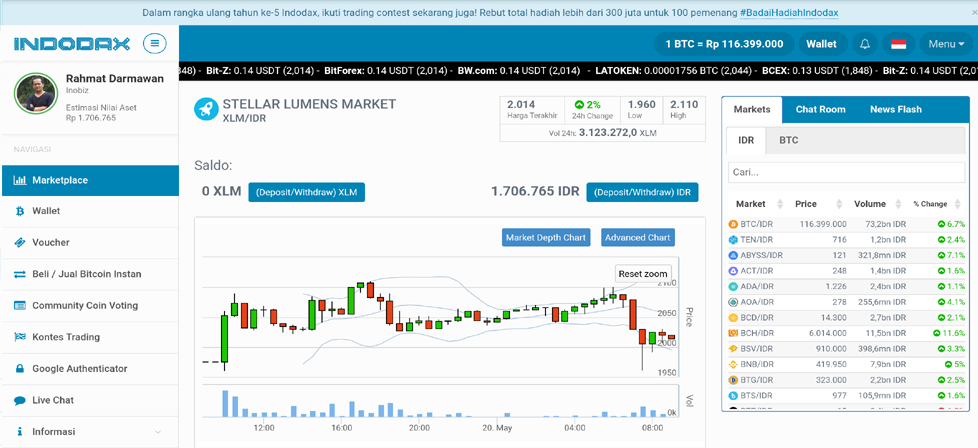Open Wallet in the sidebar navigation
Viewport: 978px width, 448px height.
(x=90, y=212)
